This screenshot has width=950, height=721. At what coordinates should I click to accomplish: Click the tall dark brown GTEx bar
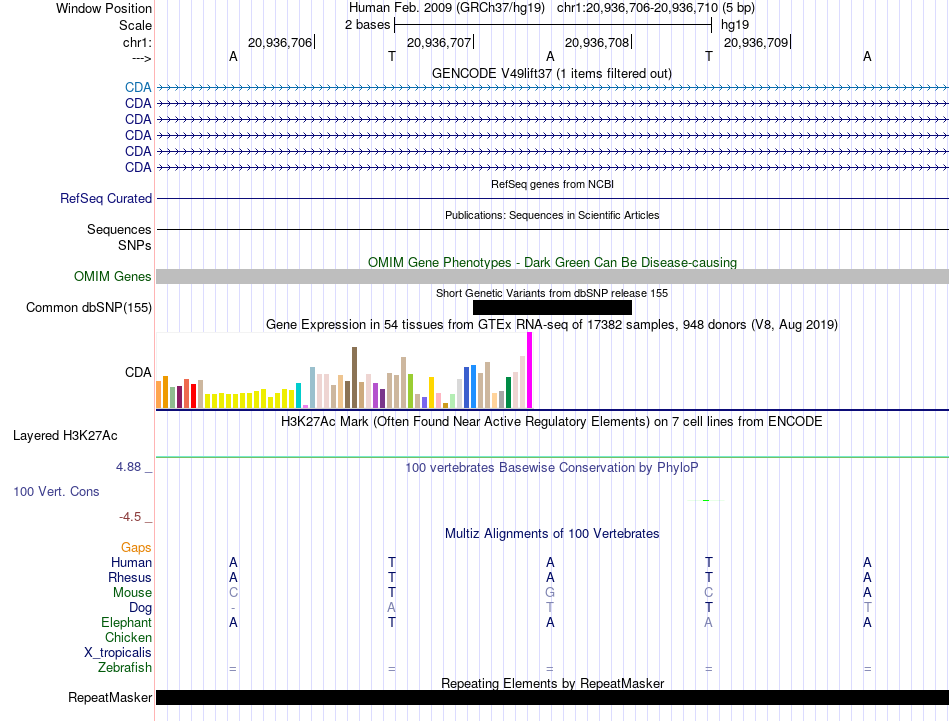coord(354,377)
